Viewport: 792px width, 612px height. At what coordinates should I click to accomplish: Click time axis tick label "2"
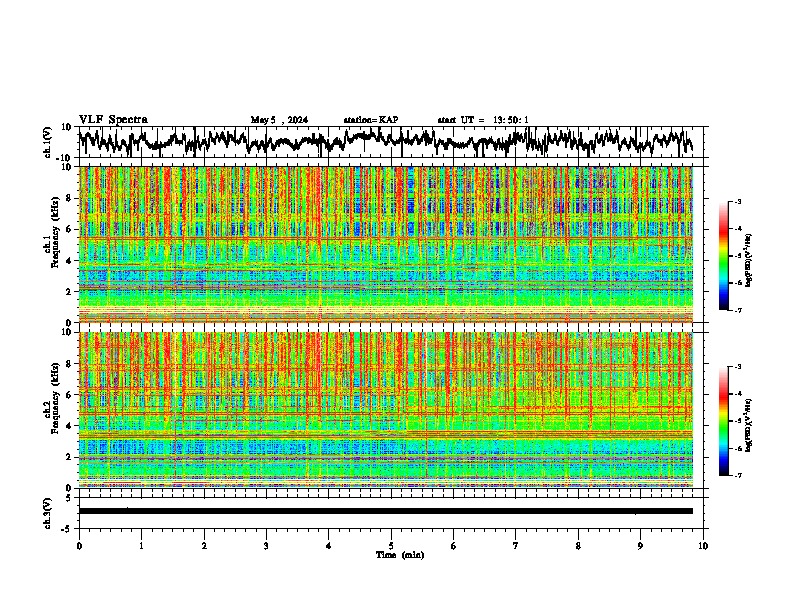[x=204, y=546]
